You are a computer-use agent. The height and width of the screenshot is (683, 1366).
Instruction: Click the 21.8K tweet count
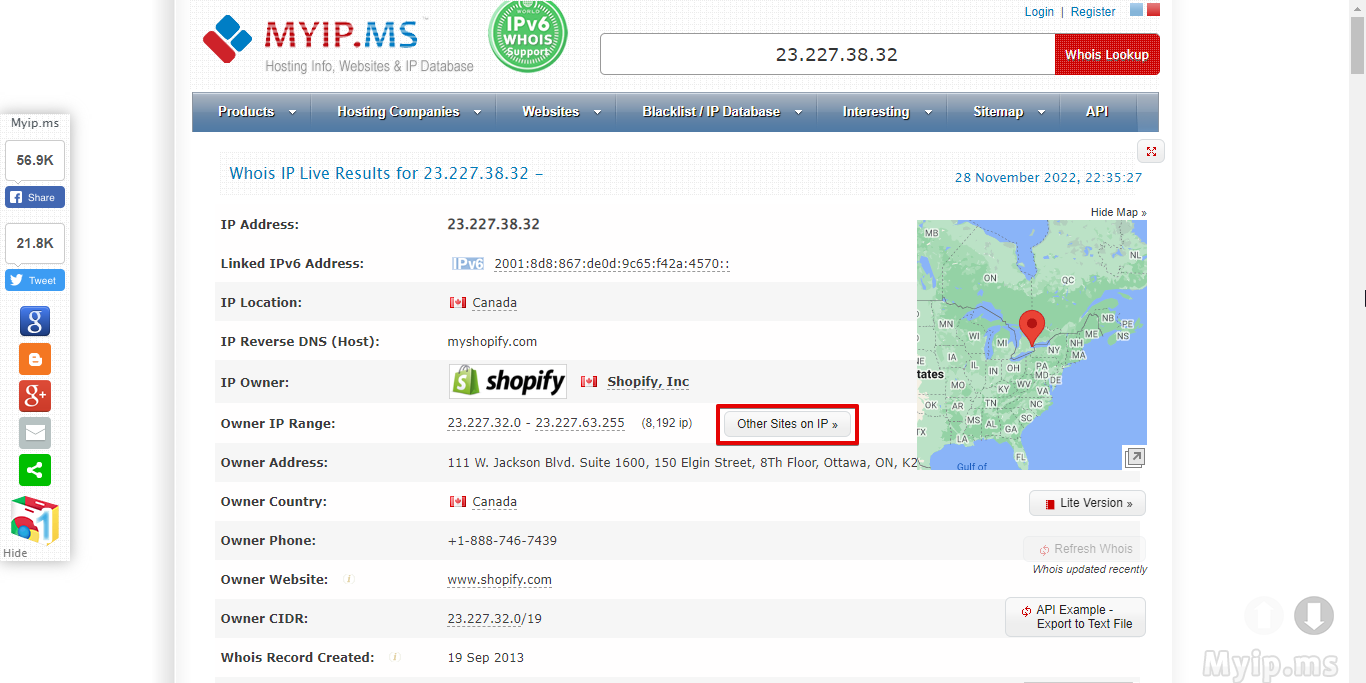[x=35, y=243]
